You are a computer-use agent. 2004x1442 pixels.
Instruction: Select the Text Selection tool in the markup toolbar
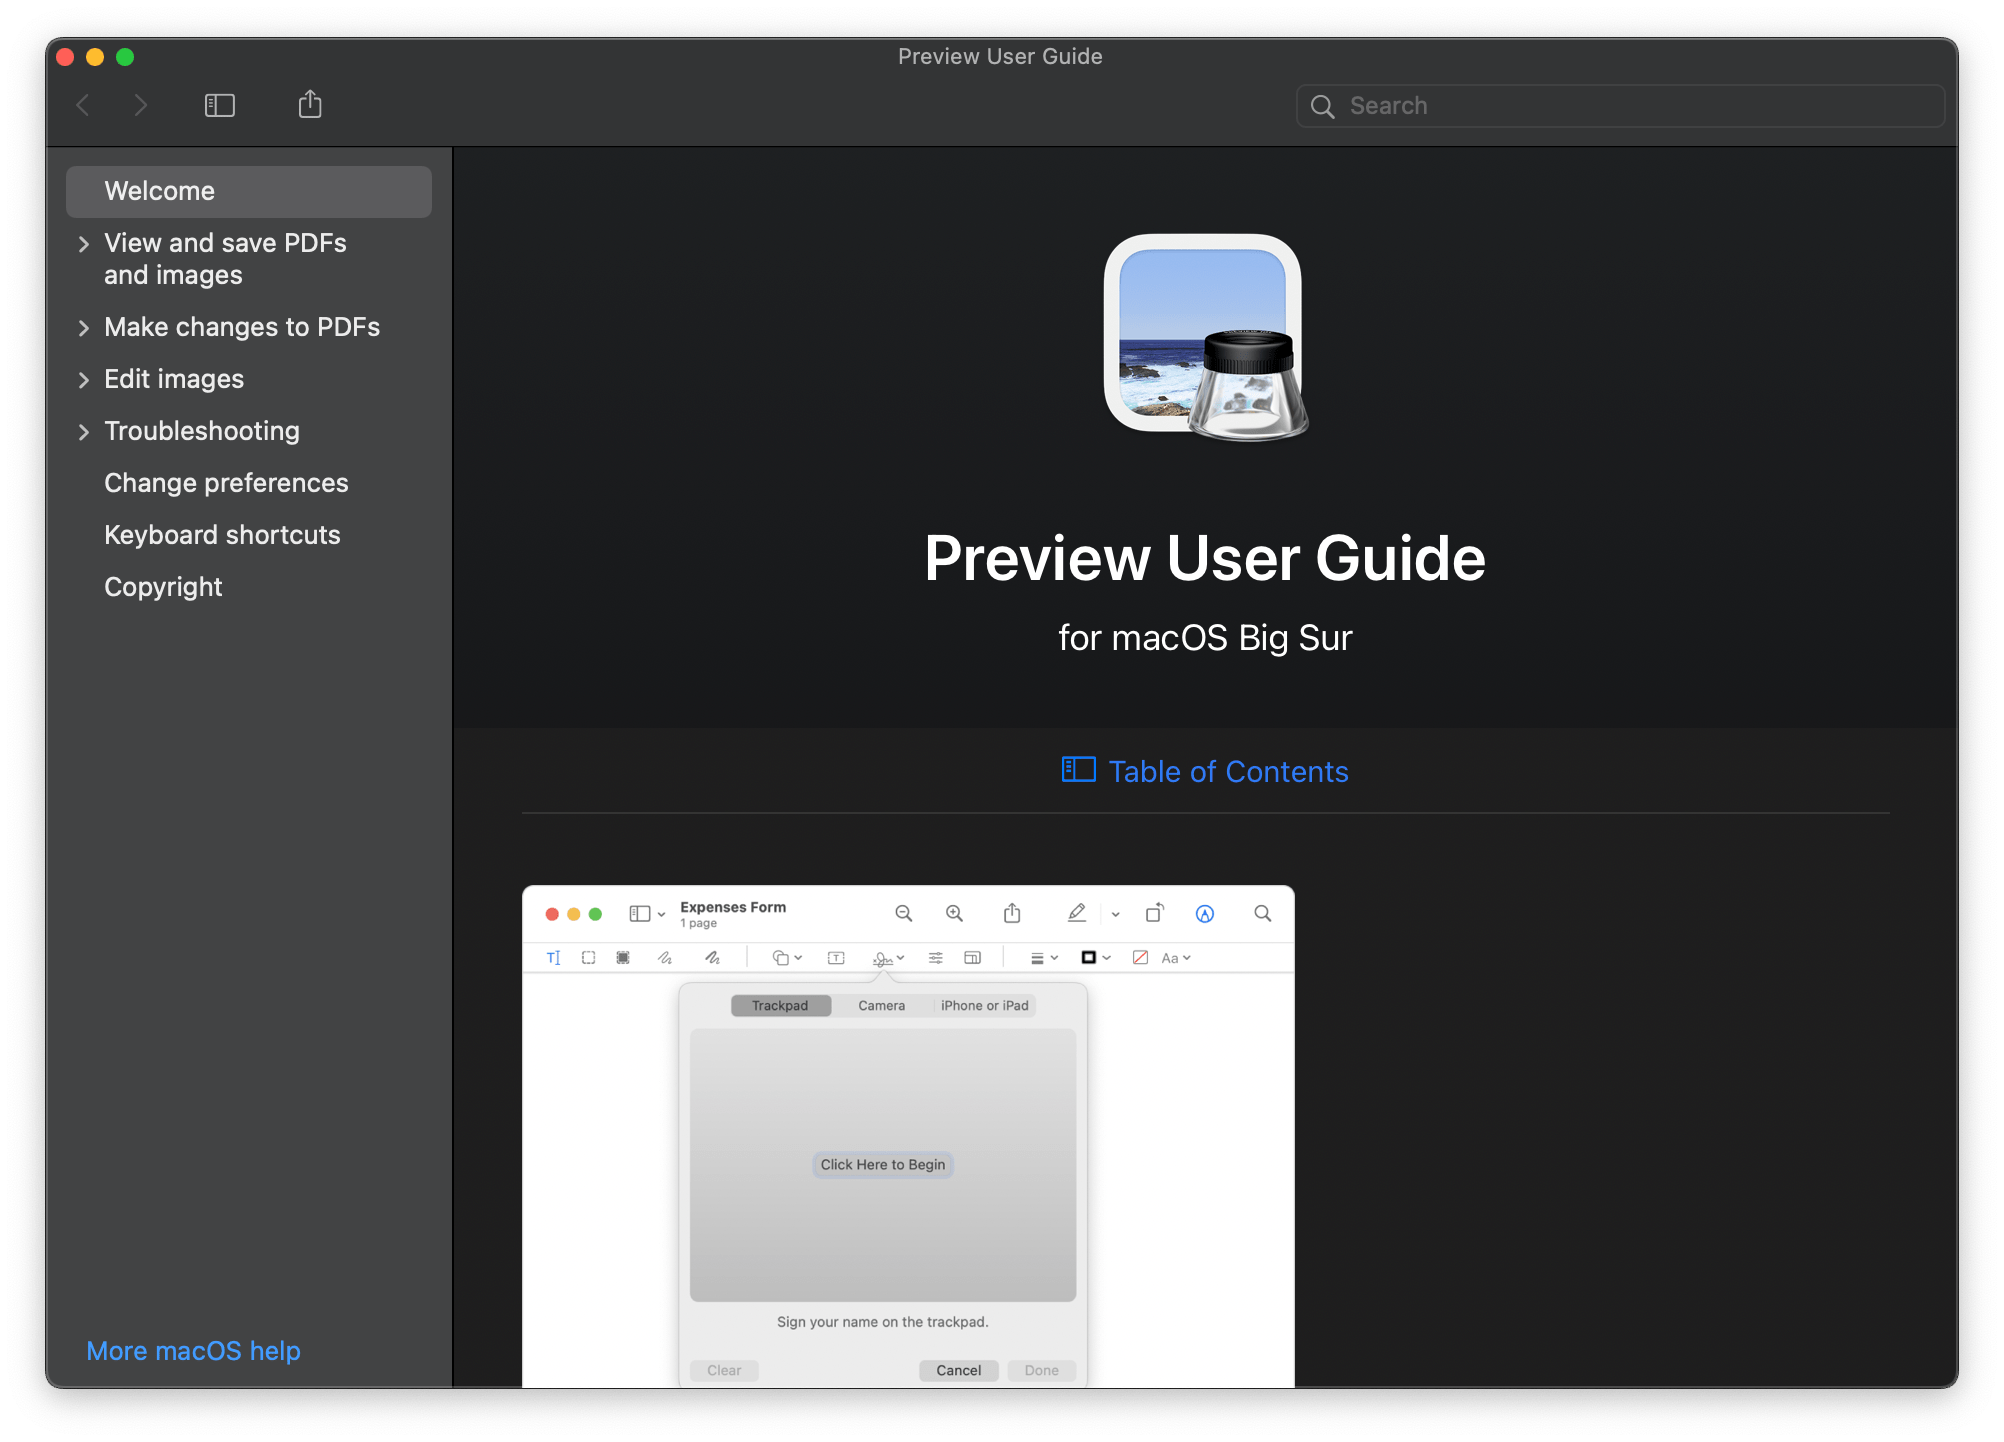(553, 958)
